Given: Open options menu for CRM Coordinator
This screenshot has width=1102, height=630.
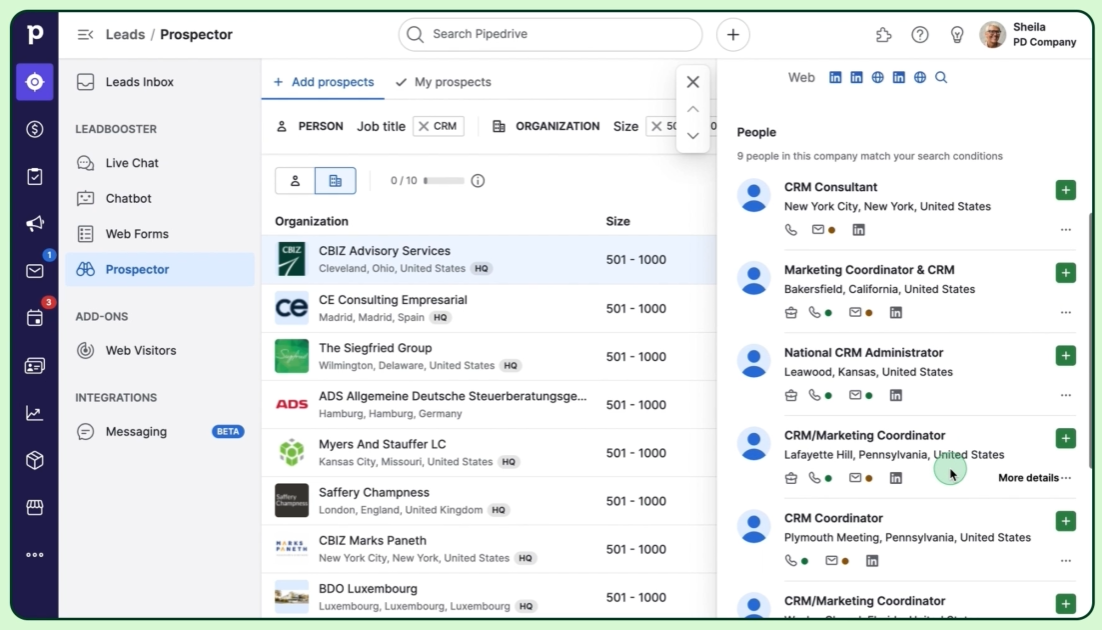Looking at the screenshot, I should pyautogui.click(x=1065, y=561).
